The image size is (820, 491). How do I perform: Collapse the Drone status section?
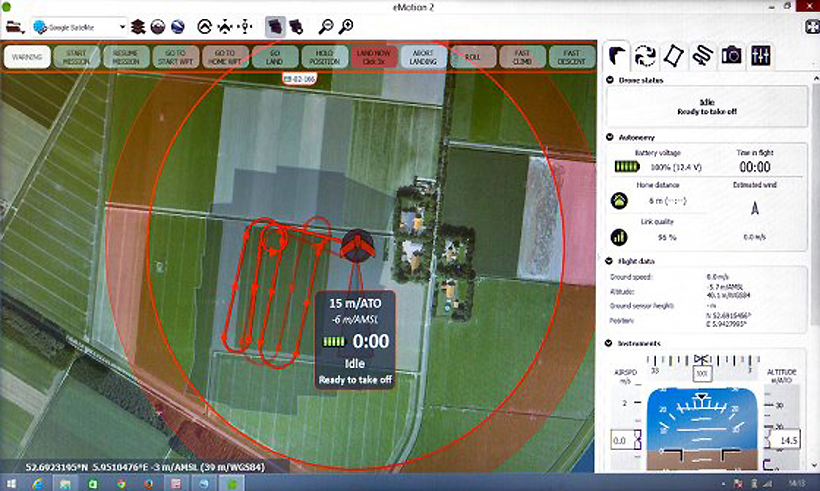610,79
